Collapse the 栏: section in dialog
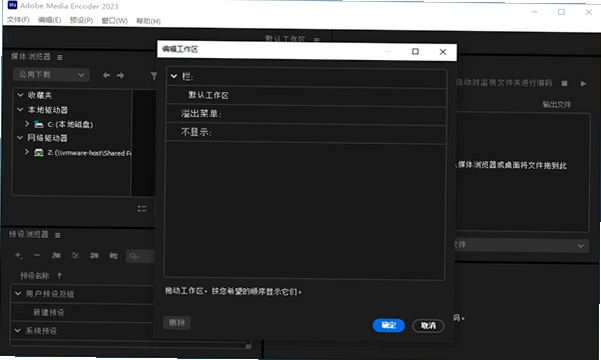The image size is (601, 360). (x=174, y=76)
